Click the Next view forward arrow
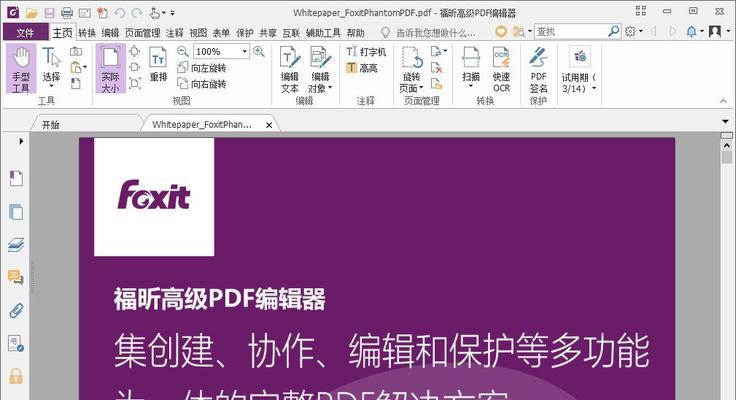This screenshot has width=736, height=400. click(673, 31)
